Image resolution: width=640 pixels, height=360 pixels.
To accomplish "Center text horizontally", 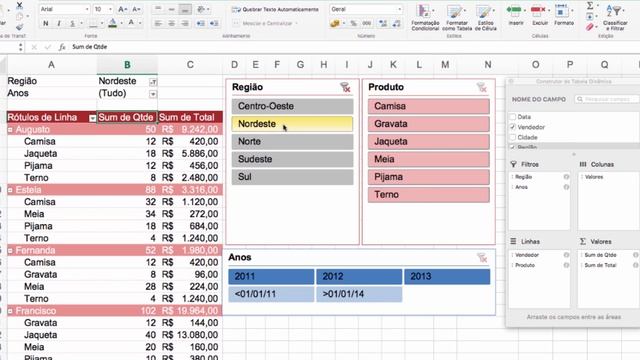I will point(172,24).
